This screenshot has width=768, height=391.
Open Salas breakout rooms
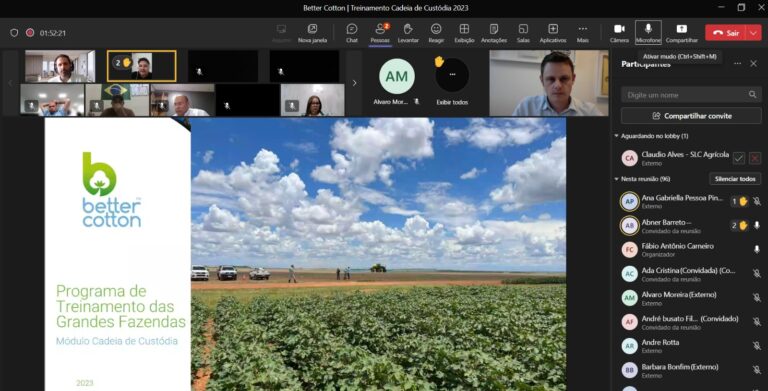[523, 33]
